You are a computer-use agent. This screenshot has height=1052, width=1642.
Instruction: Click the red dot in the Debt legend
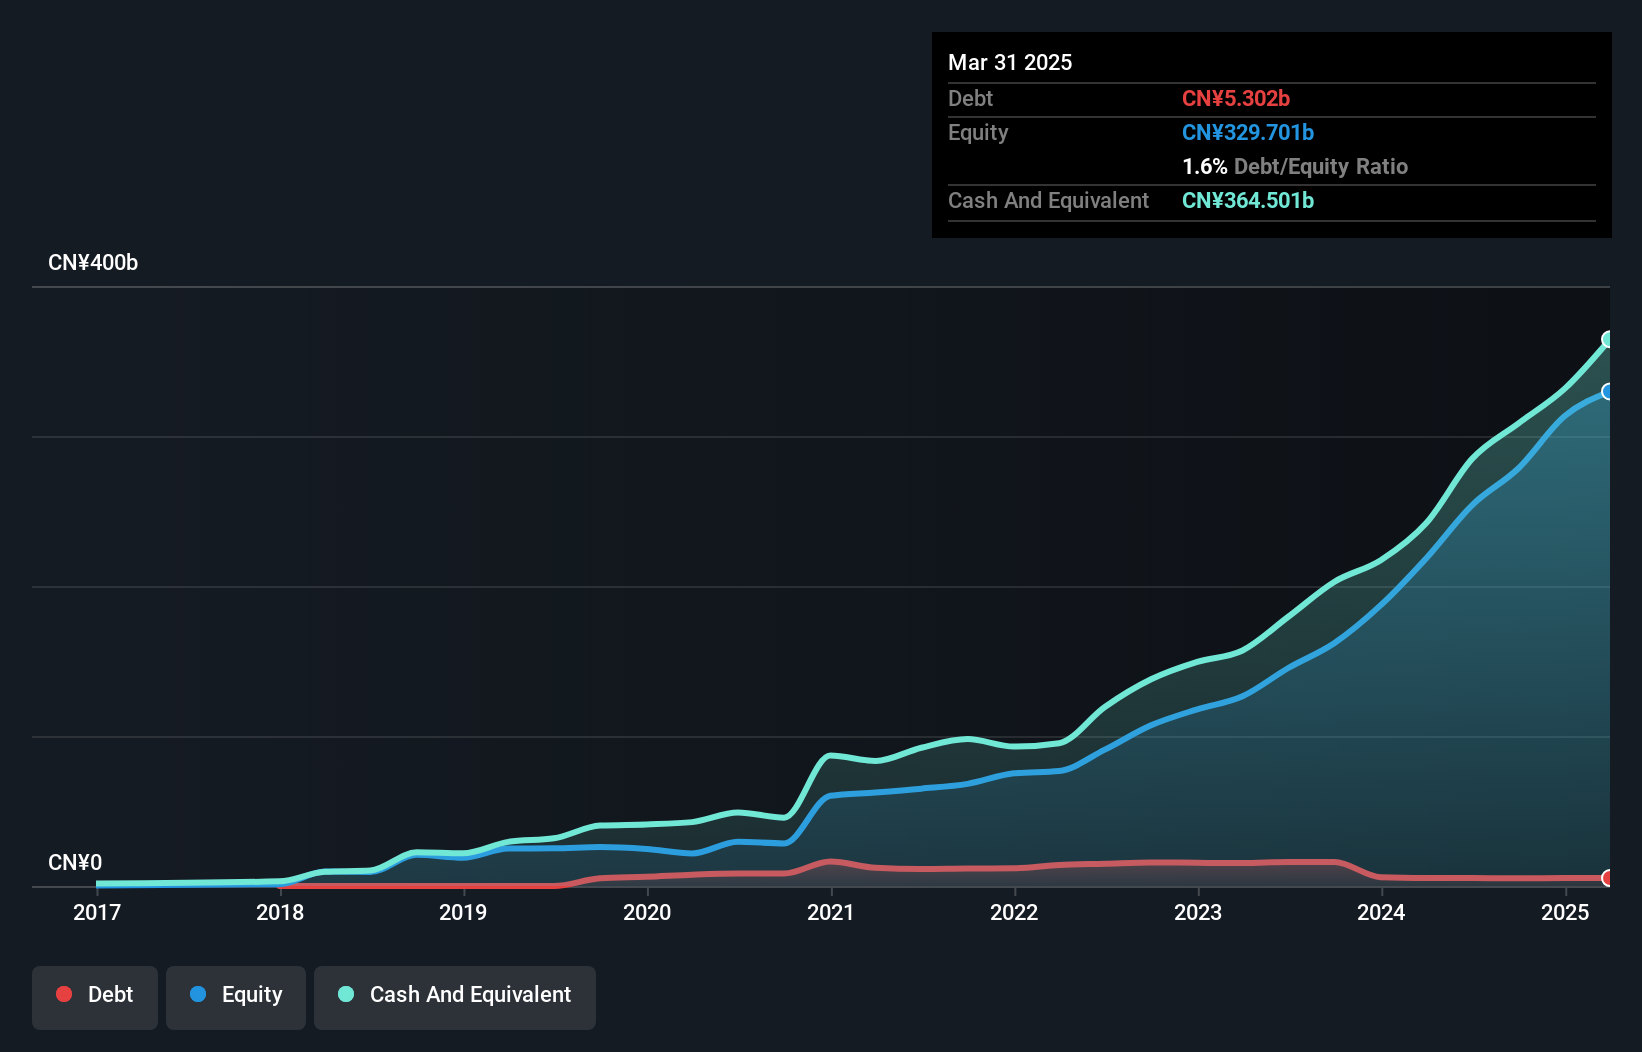(64, 994)
